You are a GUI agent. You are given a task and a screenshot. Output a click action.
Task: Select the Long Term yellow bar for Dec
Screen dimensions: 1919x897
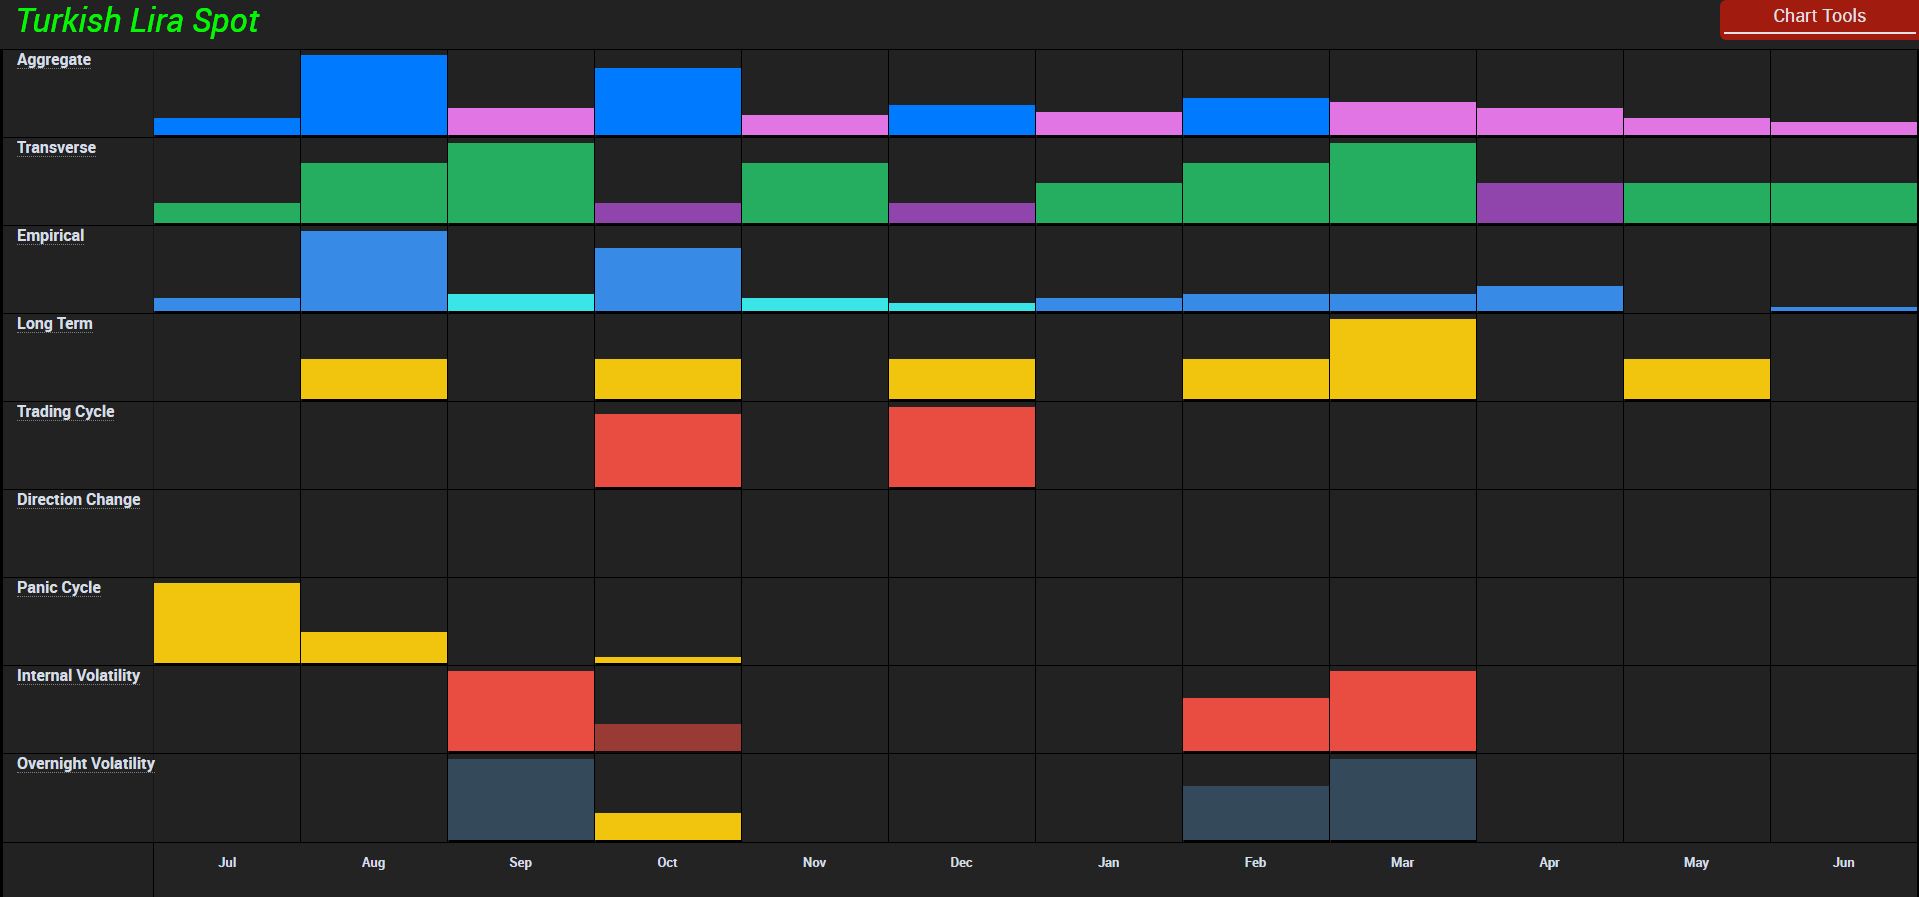962,379
